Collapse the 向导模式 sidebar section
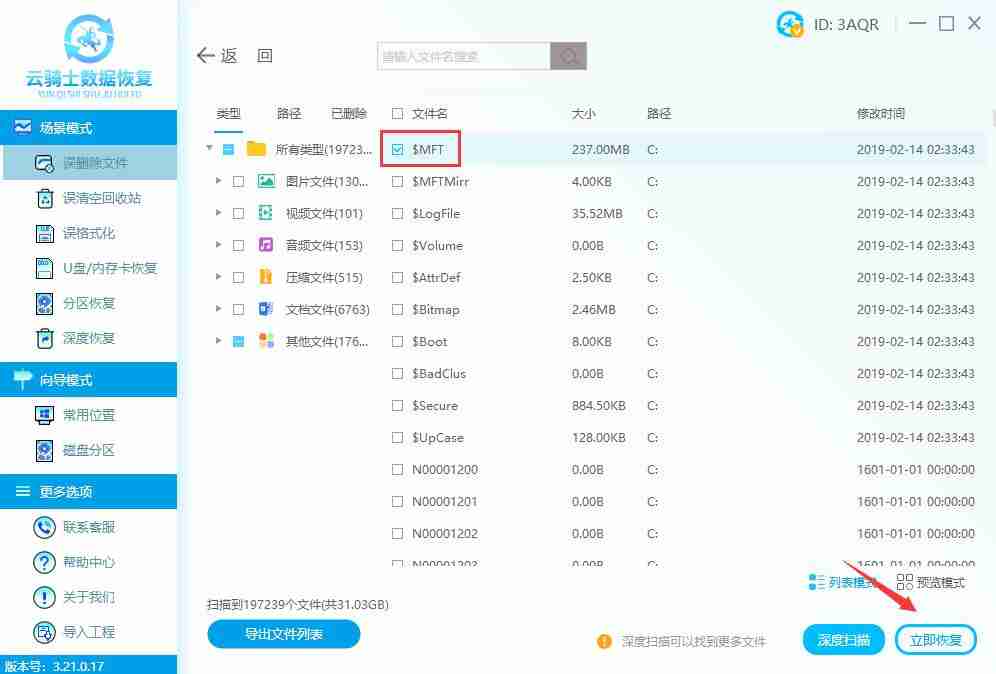The height and width of the screenshot is (674, 996). tap(88, 380)
